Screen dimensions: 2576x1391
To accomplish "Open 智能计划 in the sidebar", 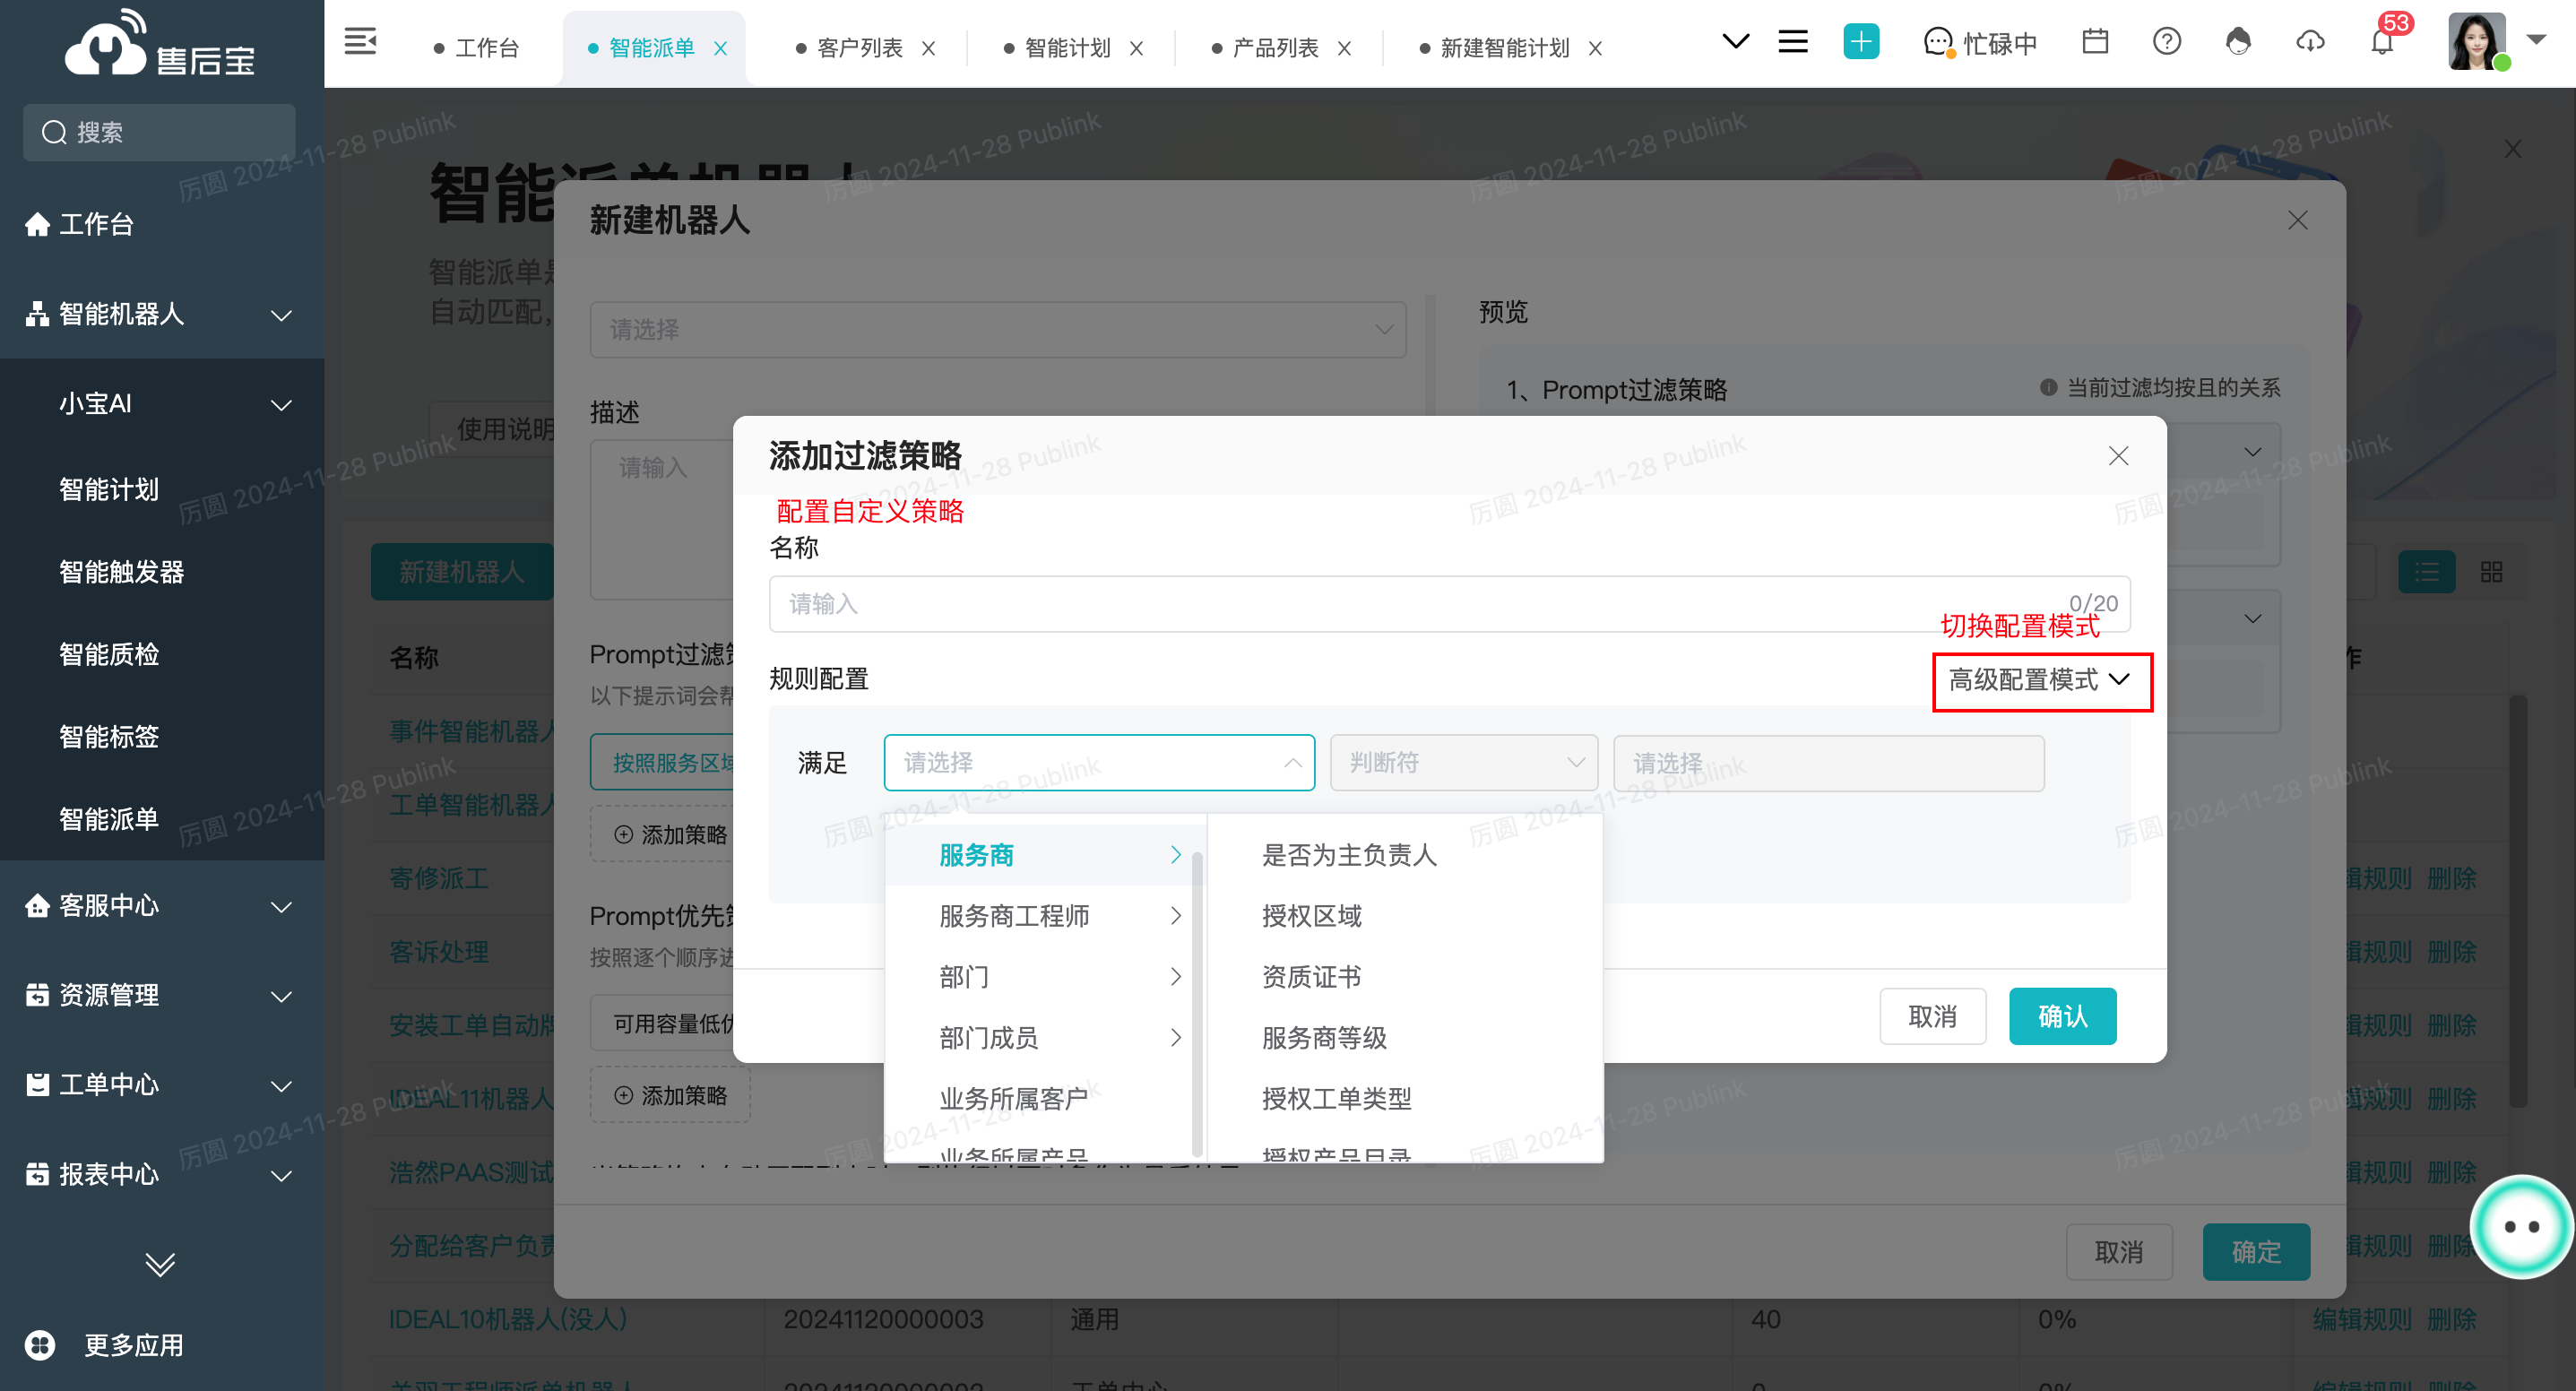I will (x=109, y=489).
